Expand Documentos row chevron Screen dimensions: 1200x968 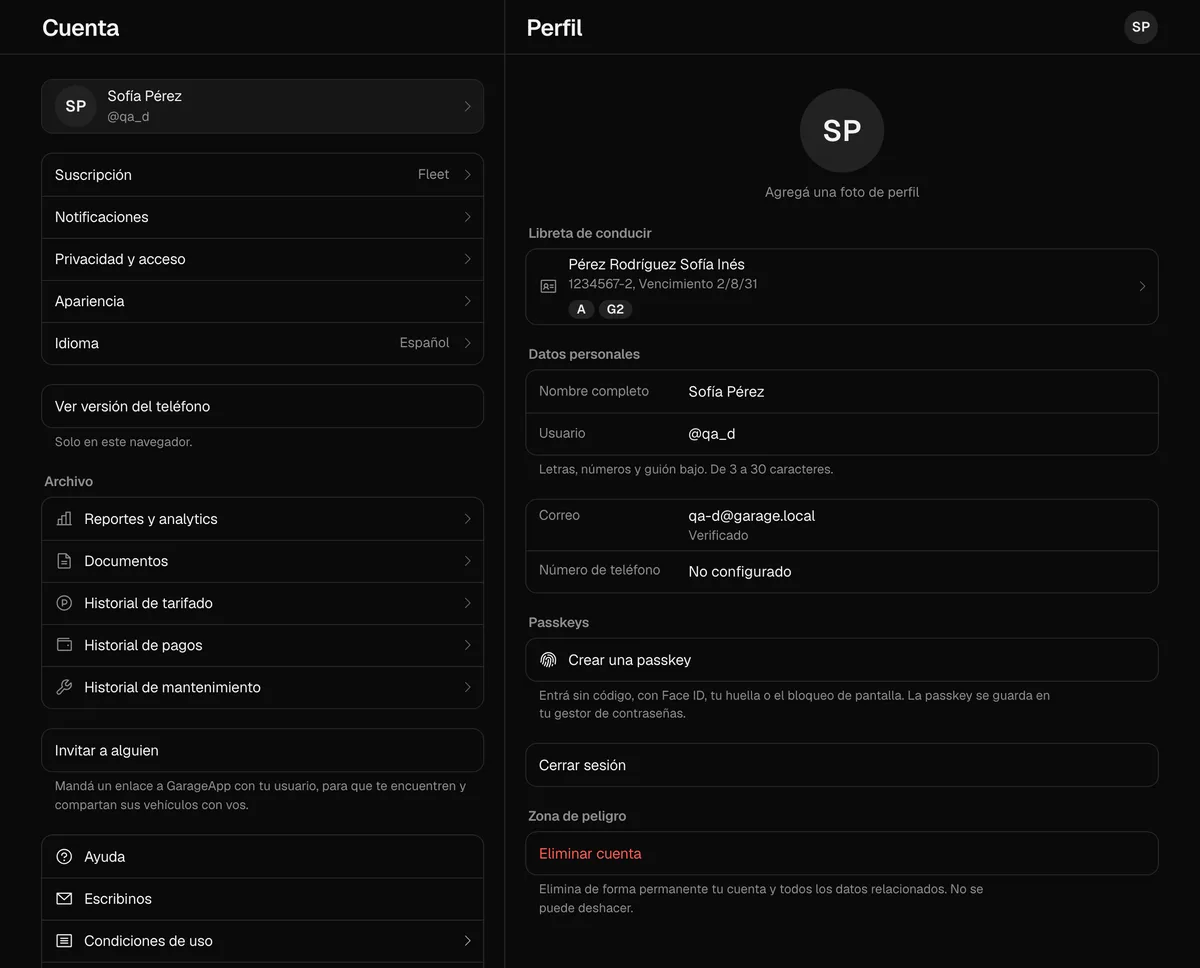(x=467, y=561)
